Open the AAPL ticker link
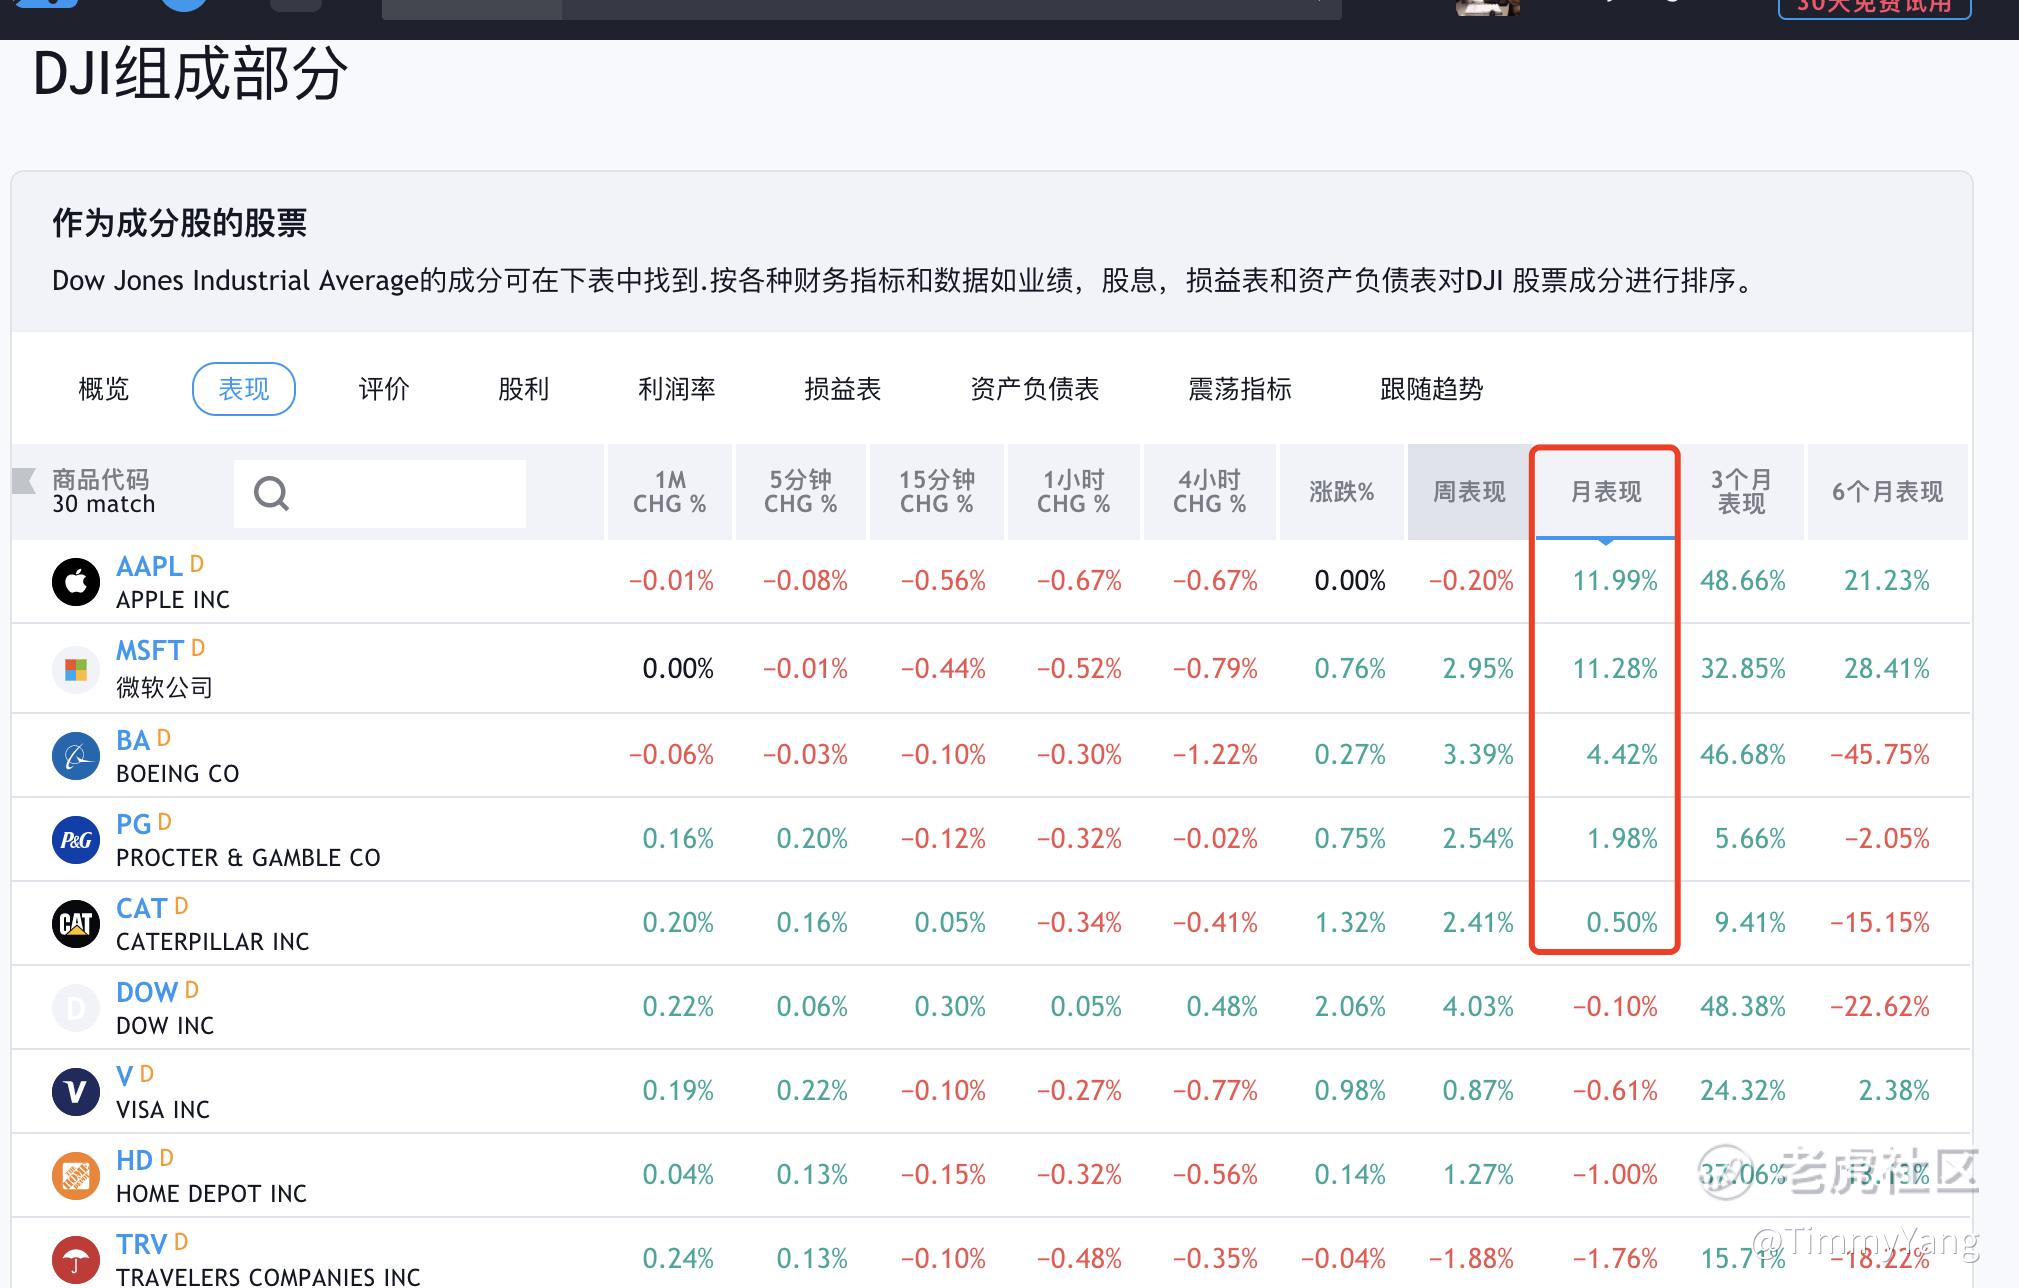The image size is (2019, 1288). tap(150, 567)
